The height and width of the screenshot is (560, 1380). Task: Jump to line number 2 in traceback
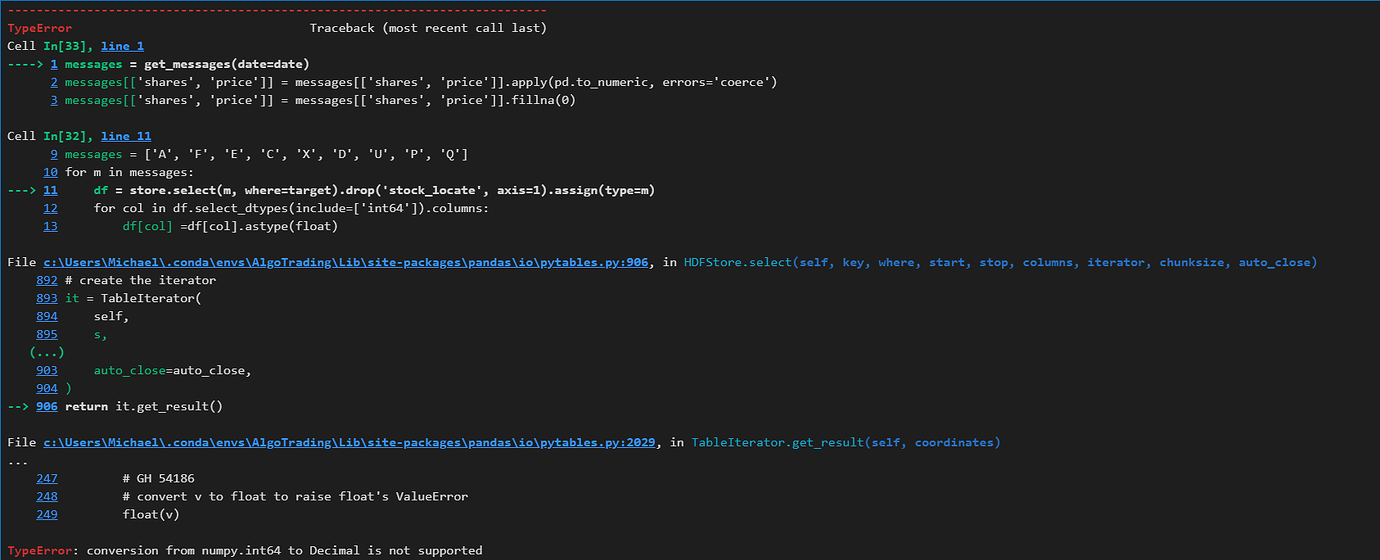coord(54,82)
